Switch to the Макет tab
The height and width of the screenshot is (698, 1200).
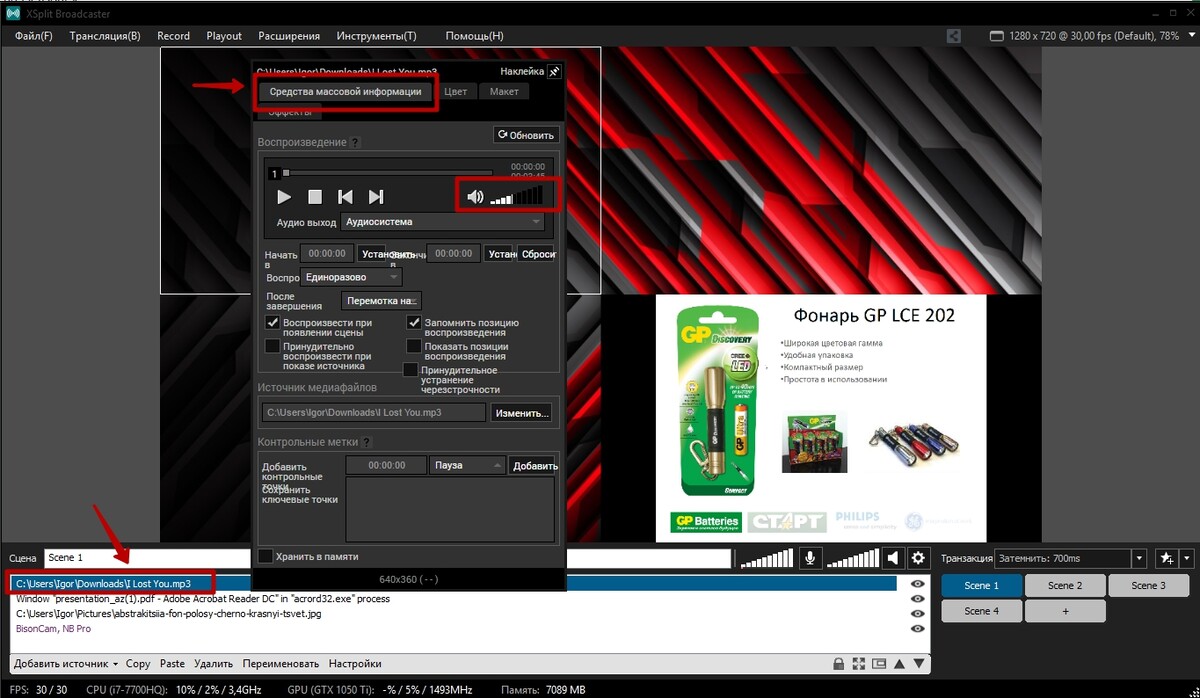click(504, 92)
